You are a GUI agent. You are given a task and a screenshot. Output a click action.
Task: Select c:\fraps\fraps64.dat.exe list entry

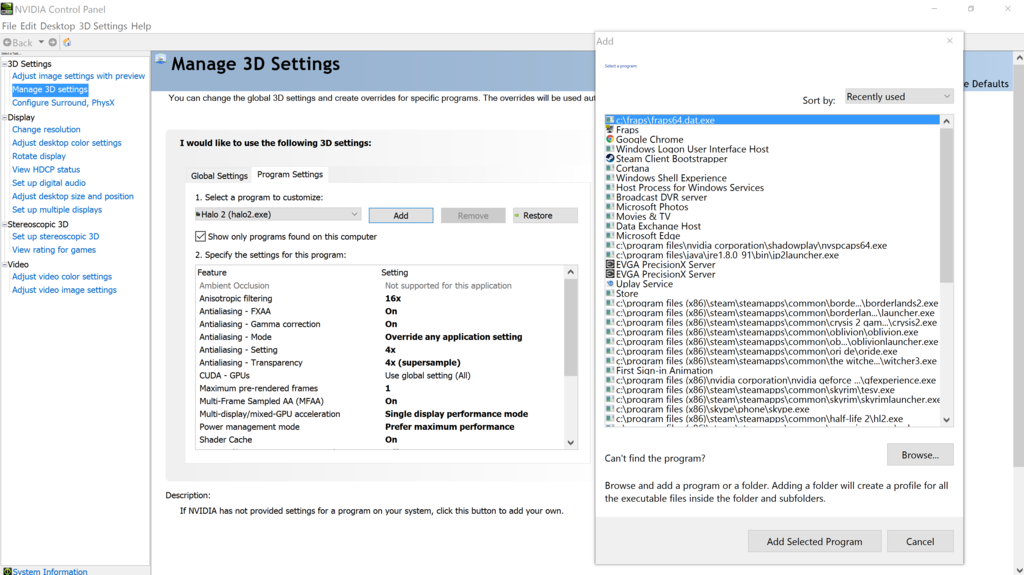point(773,120)
